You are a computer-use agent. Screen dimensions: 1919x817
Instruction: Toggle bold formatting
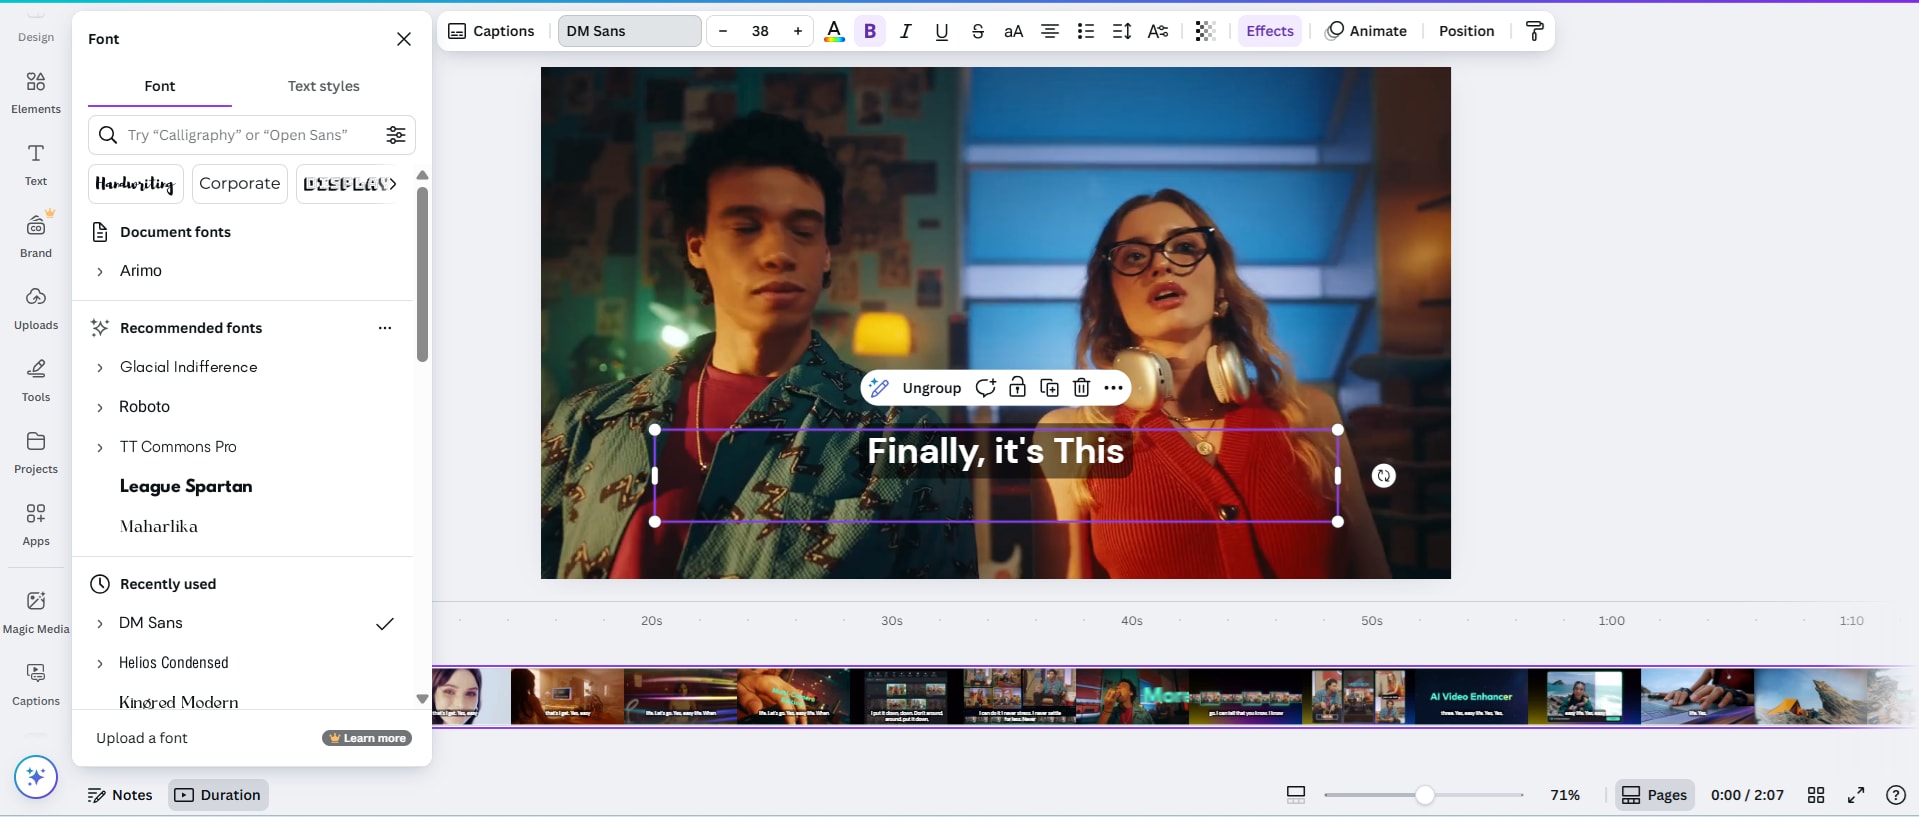870,31
